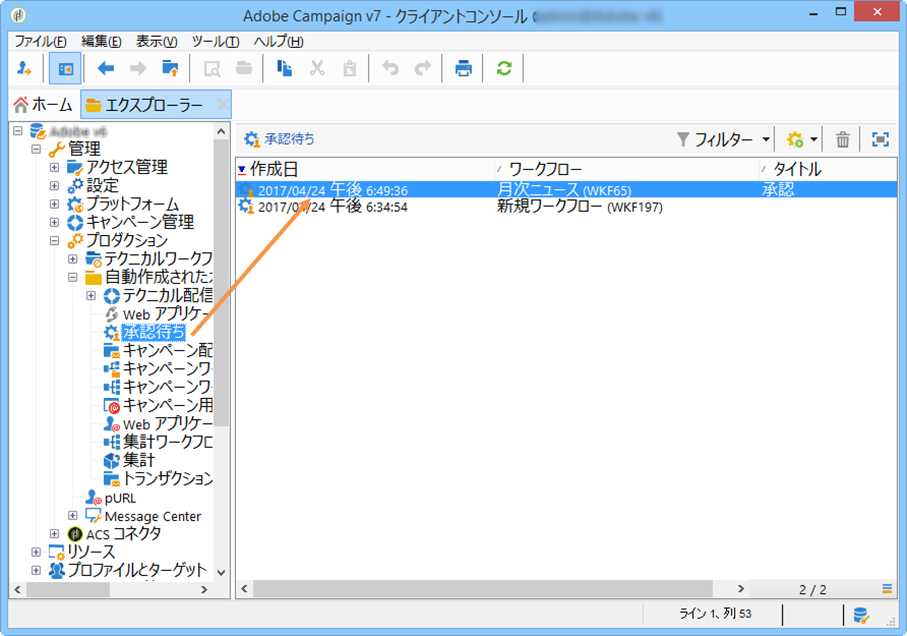Click the database status icon in status bar
This screenshot has height=636, width=907.
[x=861, y=615]
